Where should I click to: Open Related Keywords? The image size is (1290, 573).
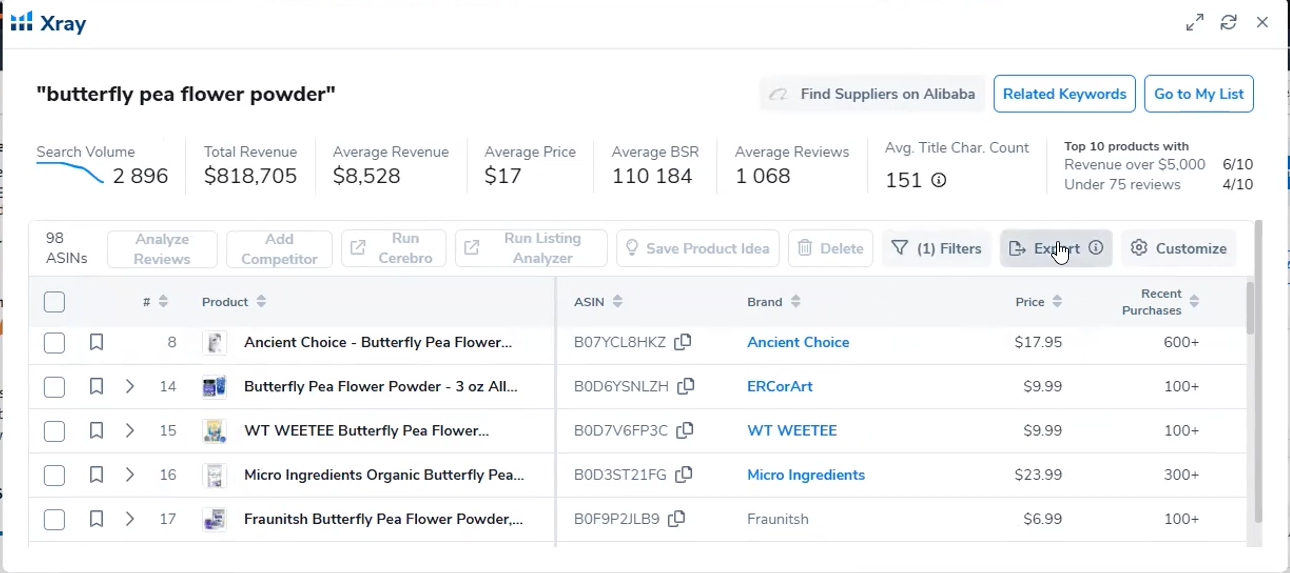coord(1064,94)
